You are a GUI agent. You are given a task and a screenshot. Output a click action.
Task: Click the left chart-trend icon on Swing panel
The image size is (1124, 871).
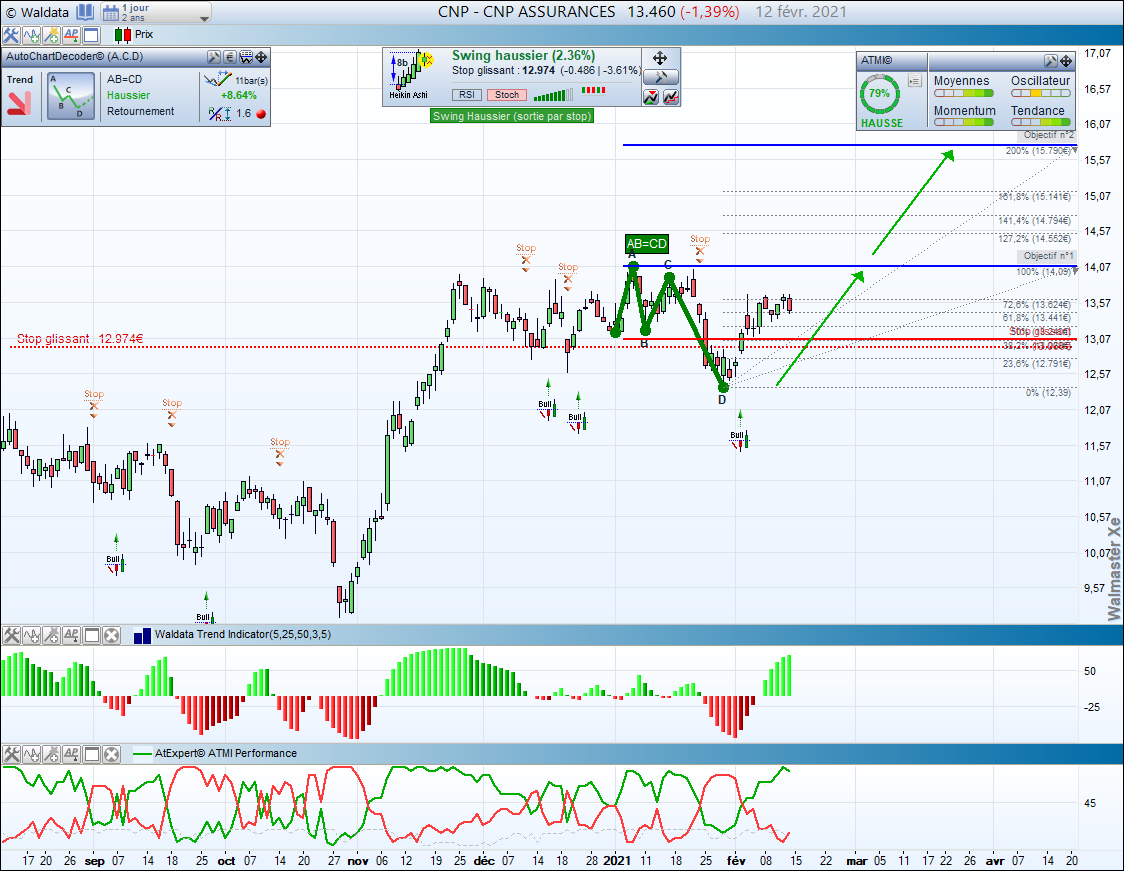(651, 97)
